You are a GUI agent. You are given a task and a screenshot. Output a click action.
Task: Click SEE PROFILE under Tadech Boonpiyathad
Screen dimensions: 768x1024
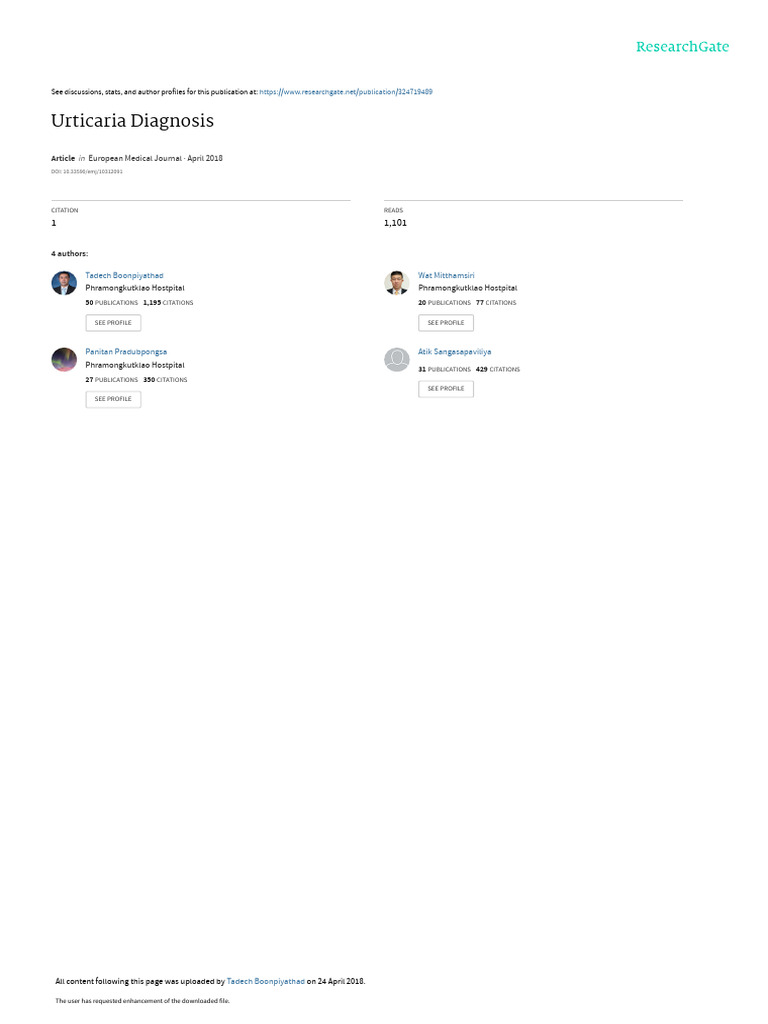[113, 323]
